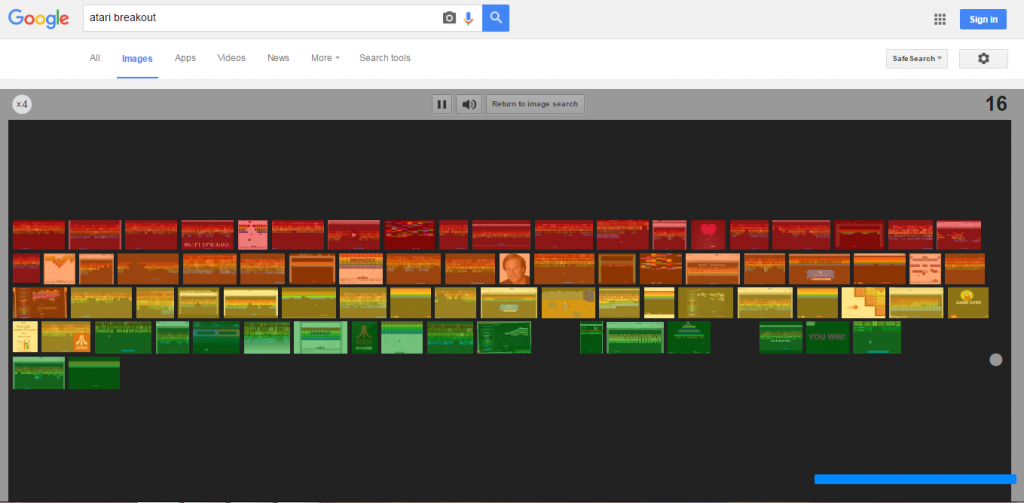Image resolution: width=1024 pixels, height=503 pixels.
Task: Select the Images tab
Action: click(137, 59)
